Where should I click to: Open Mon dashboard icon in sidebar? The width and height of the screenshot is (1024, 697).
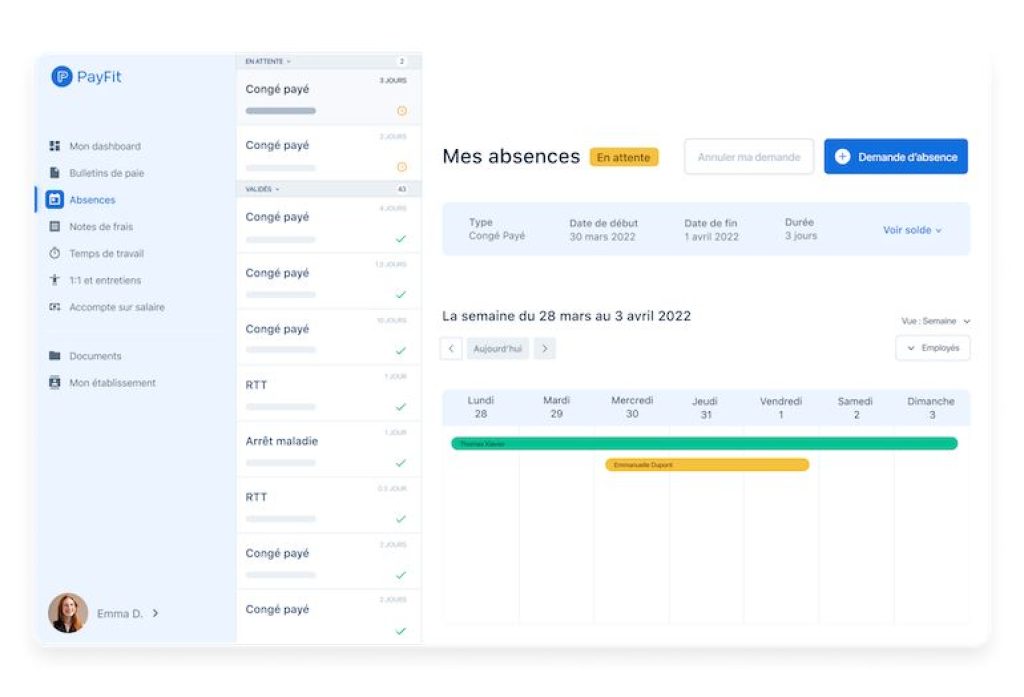click(x=55, y=146)
